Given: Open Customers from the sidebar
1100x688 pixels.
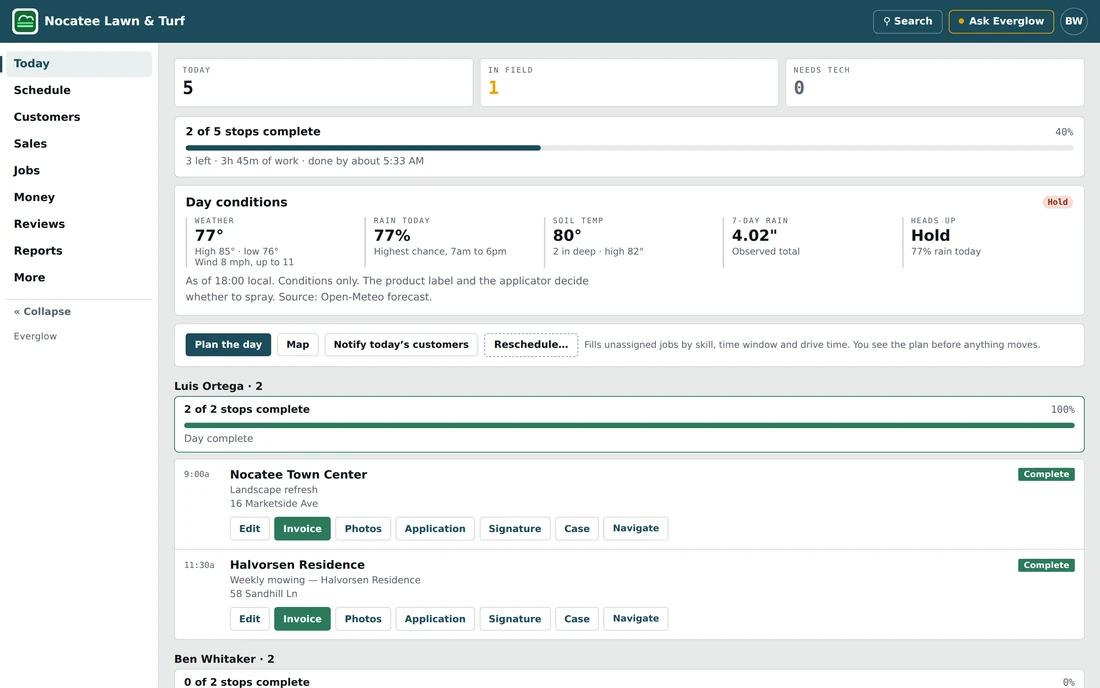Looking at the screenshot, I should click(77, 117).
